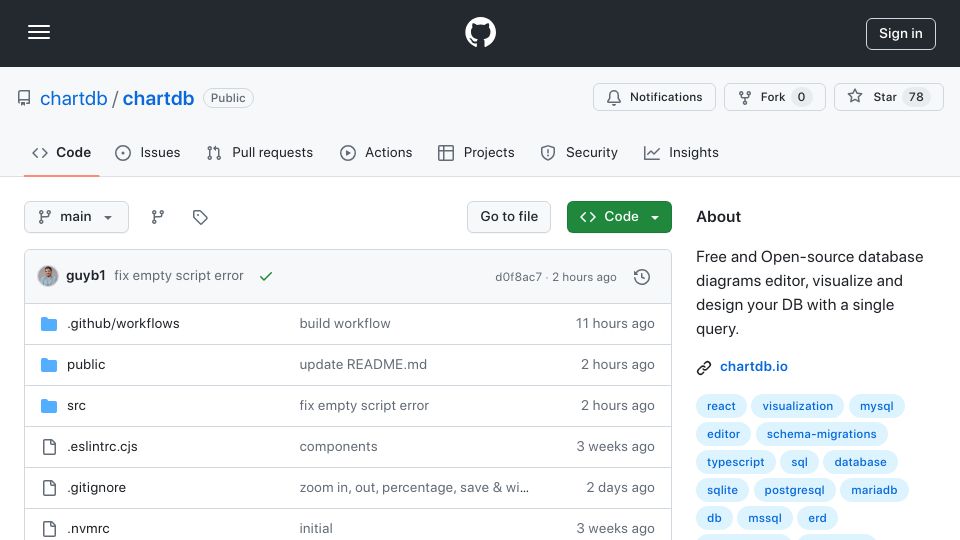The height and width of the screenshot is (540, 960).
Task: Click the .eslintrc.cjs file icon
Action: point(49,447)
